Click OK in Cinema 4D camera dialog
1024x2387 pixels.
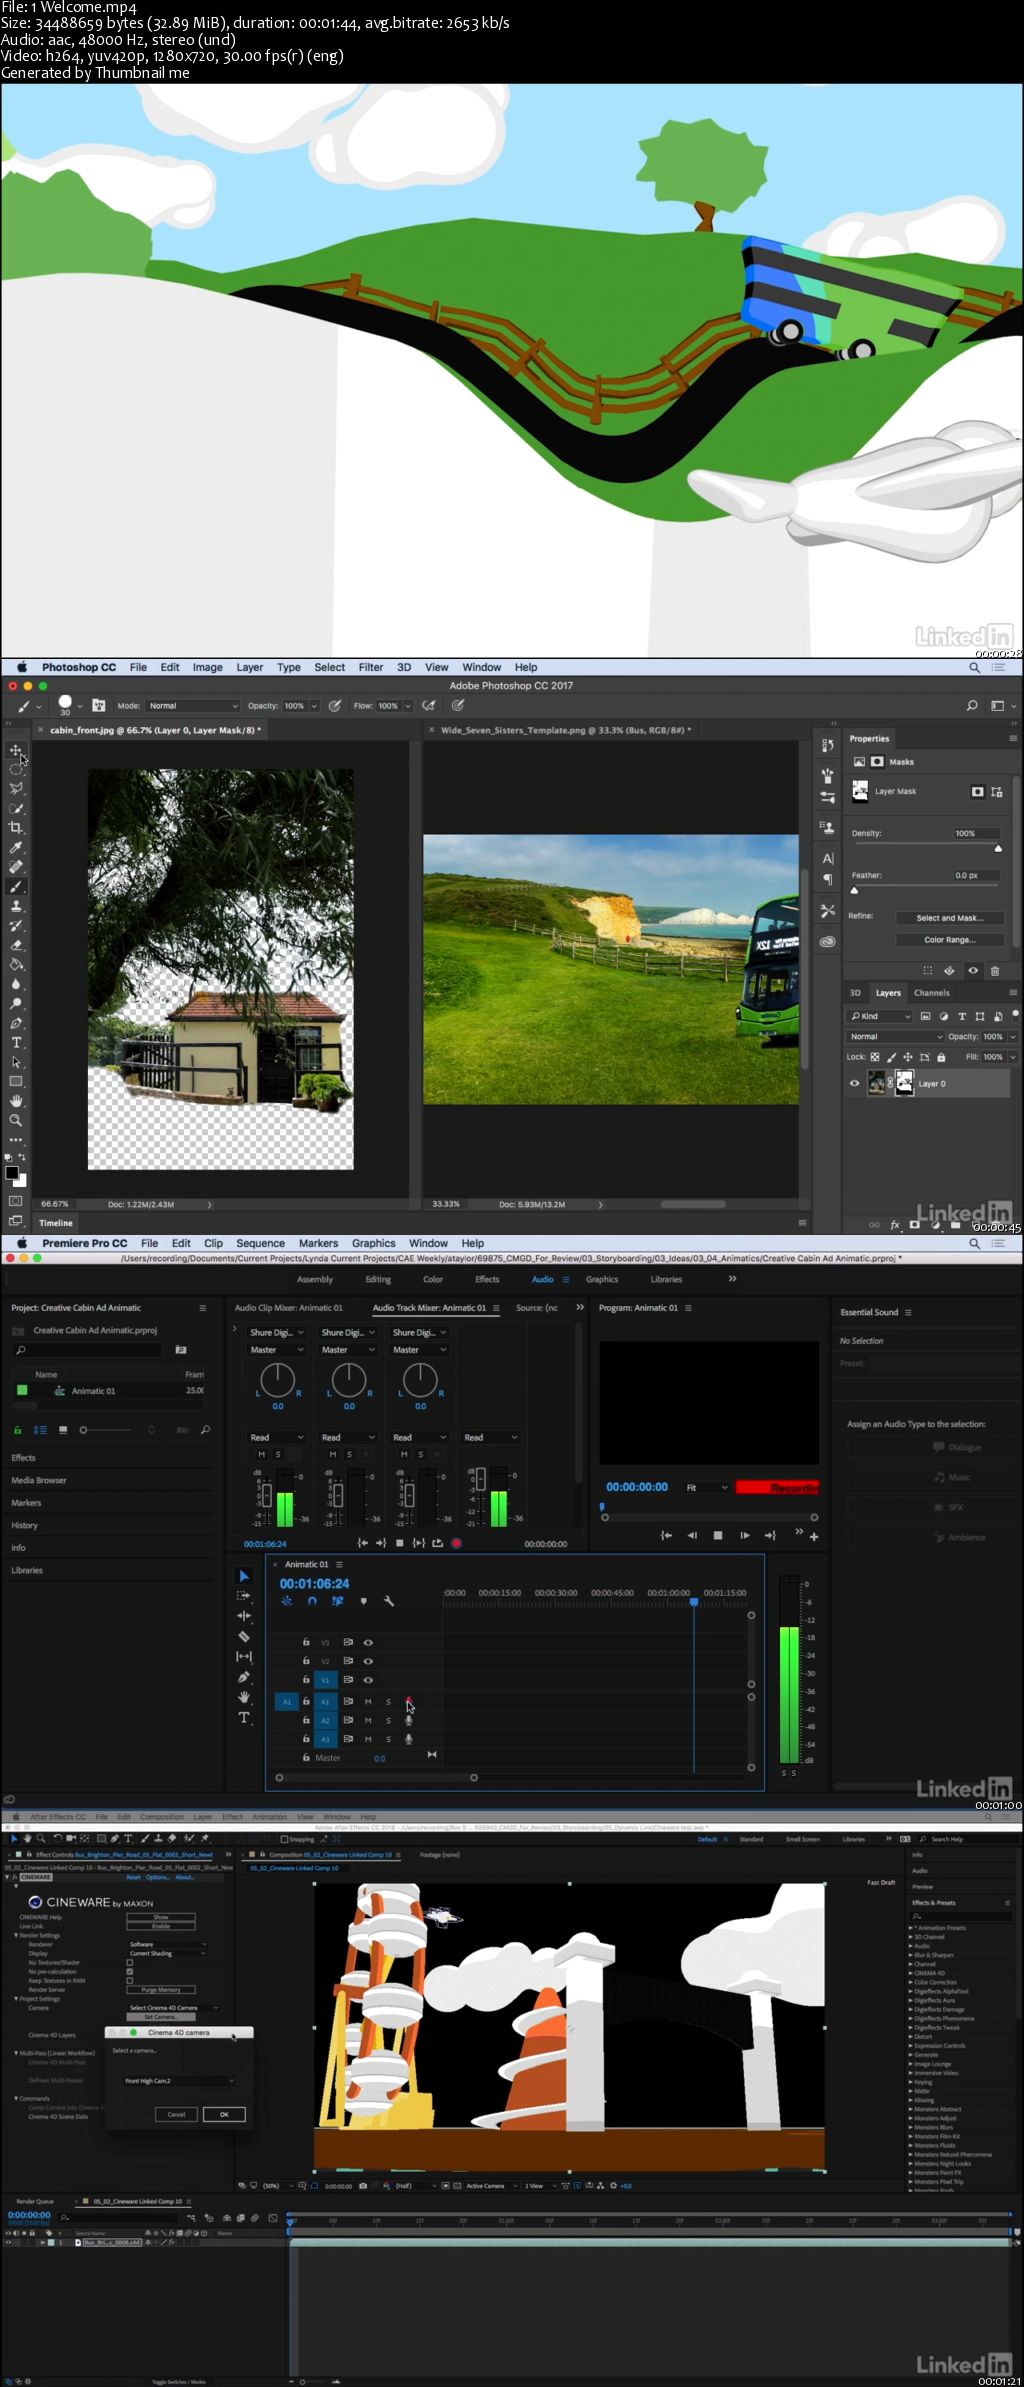224,2114
